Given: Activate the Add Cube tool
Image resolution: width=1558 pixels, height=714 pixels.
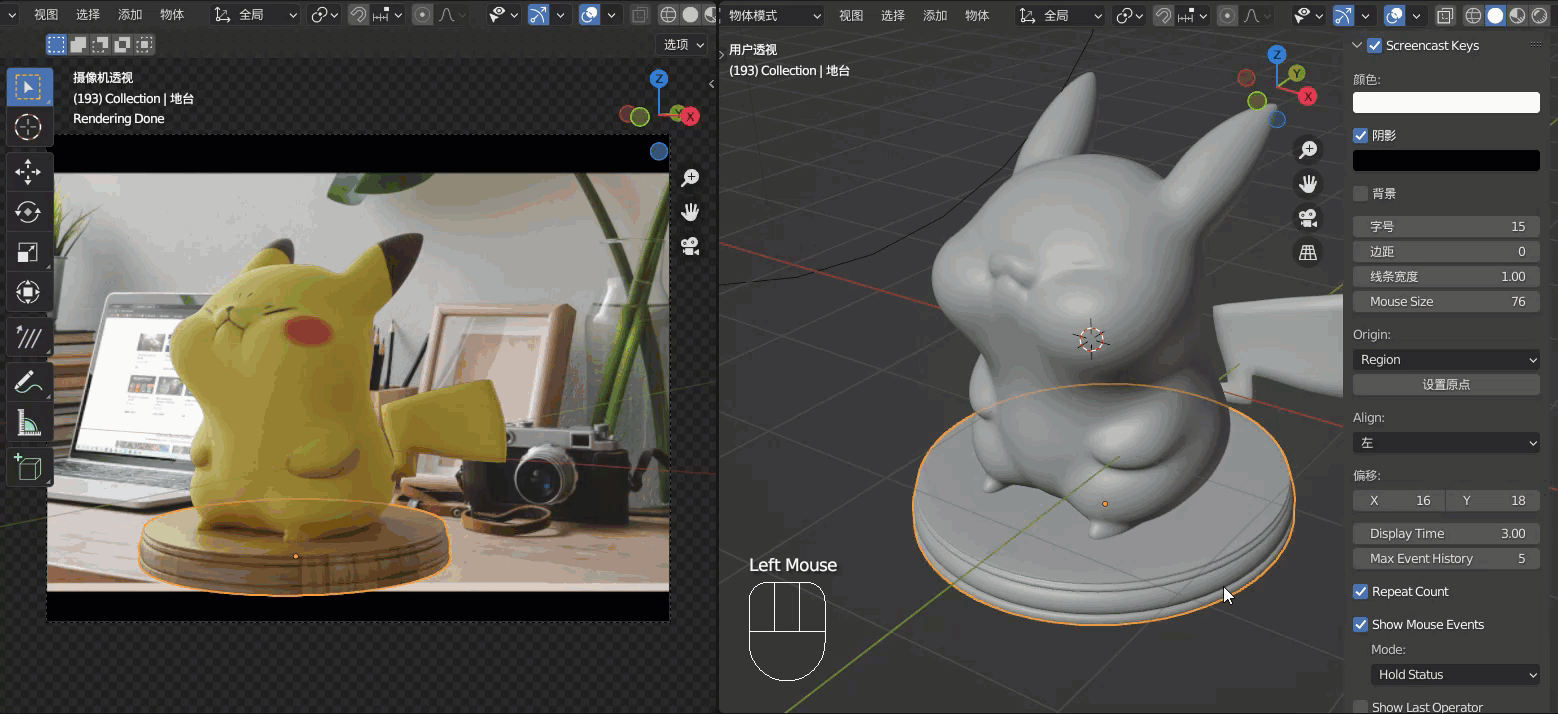Looking at the screenshot, I should (x=28, y=467).
